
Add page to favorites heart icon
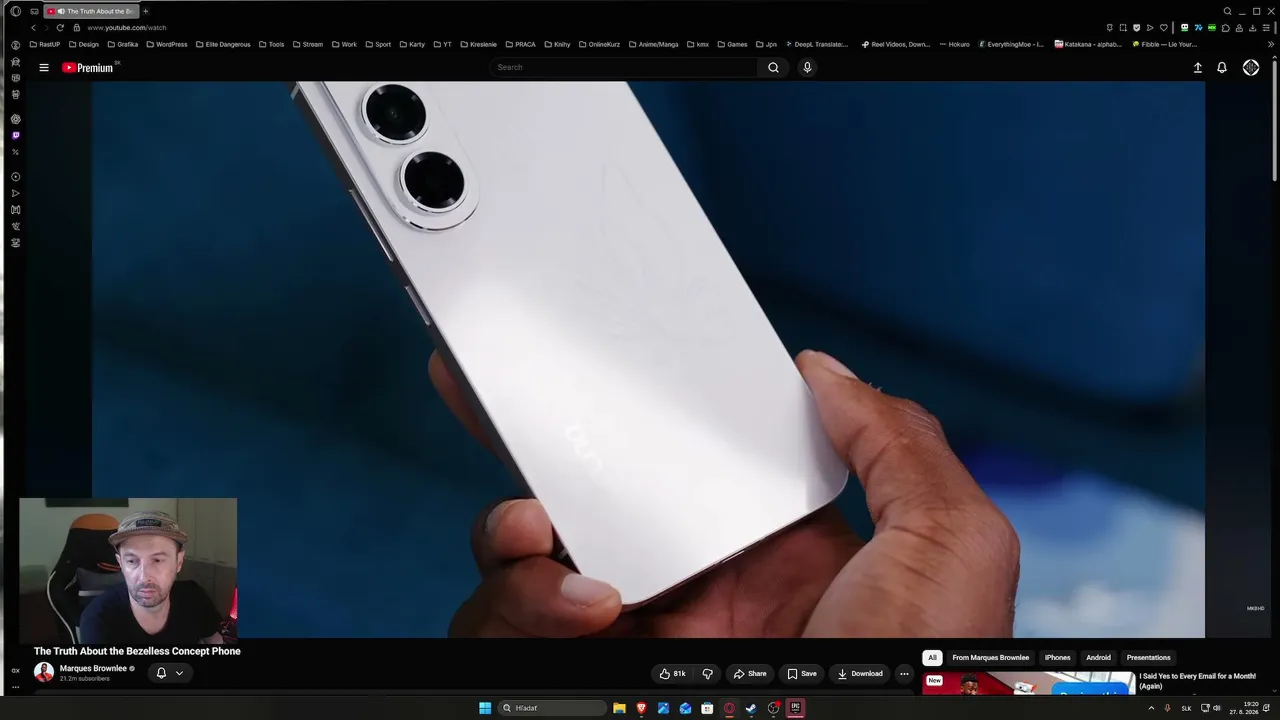[x=1163, y=28]
